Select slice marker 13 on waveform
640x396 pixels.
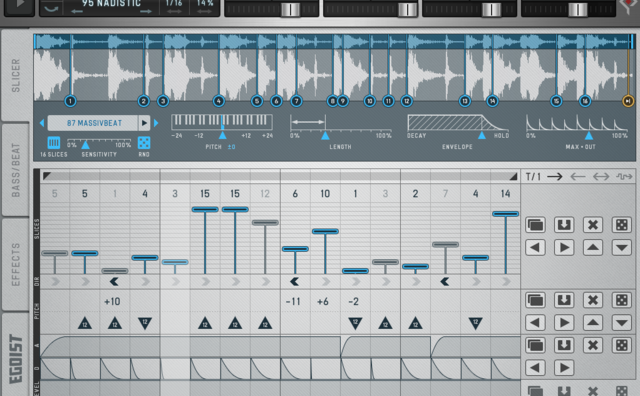pyautogui.click(x=464, y=101)
